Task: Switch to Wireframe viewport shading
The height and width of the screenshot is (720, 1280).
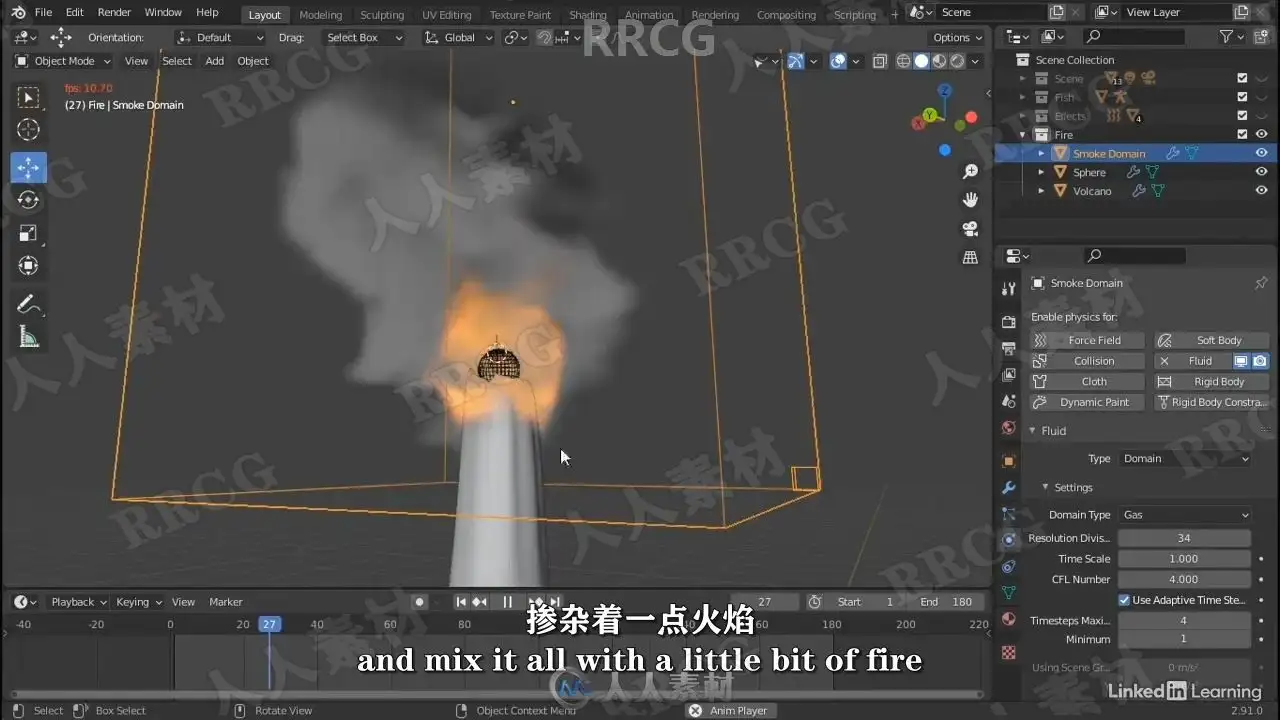Action: 903,61
